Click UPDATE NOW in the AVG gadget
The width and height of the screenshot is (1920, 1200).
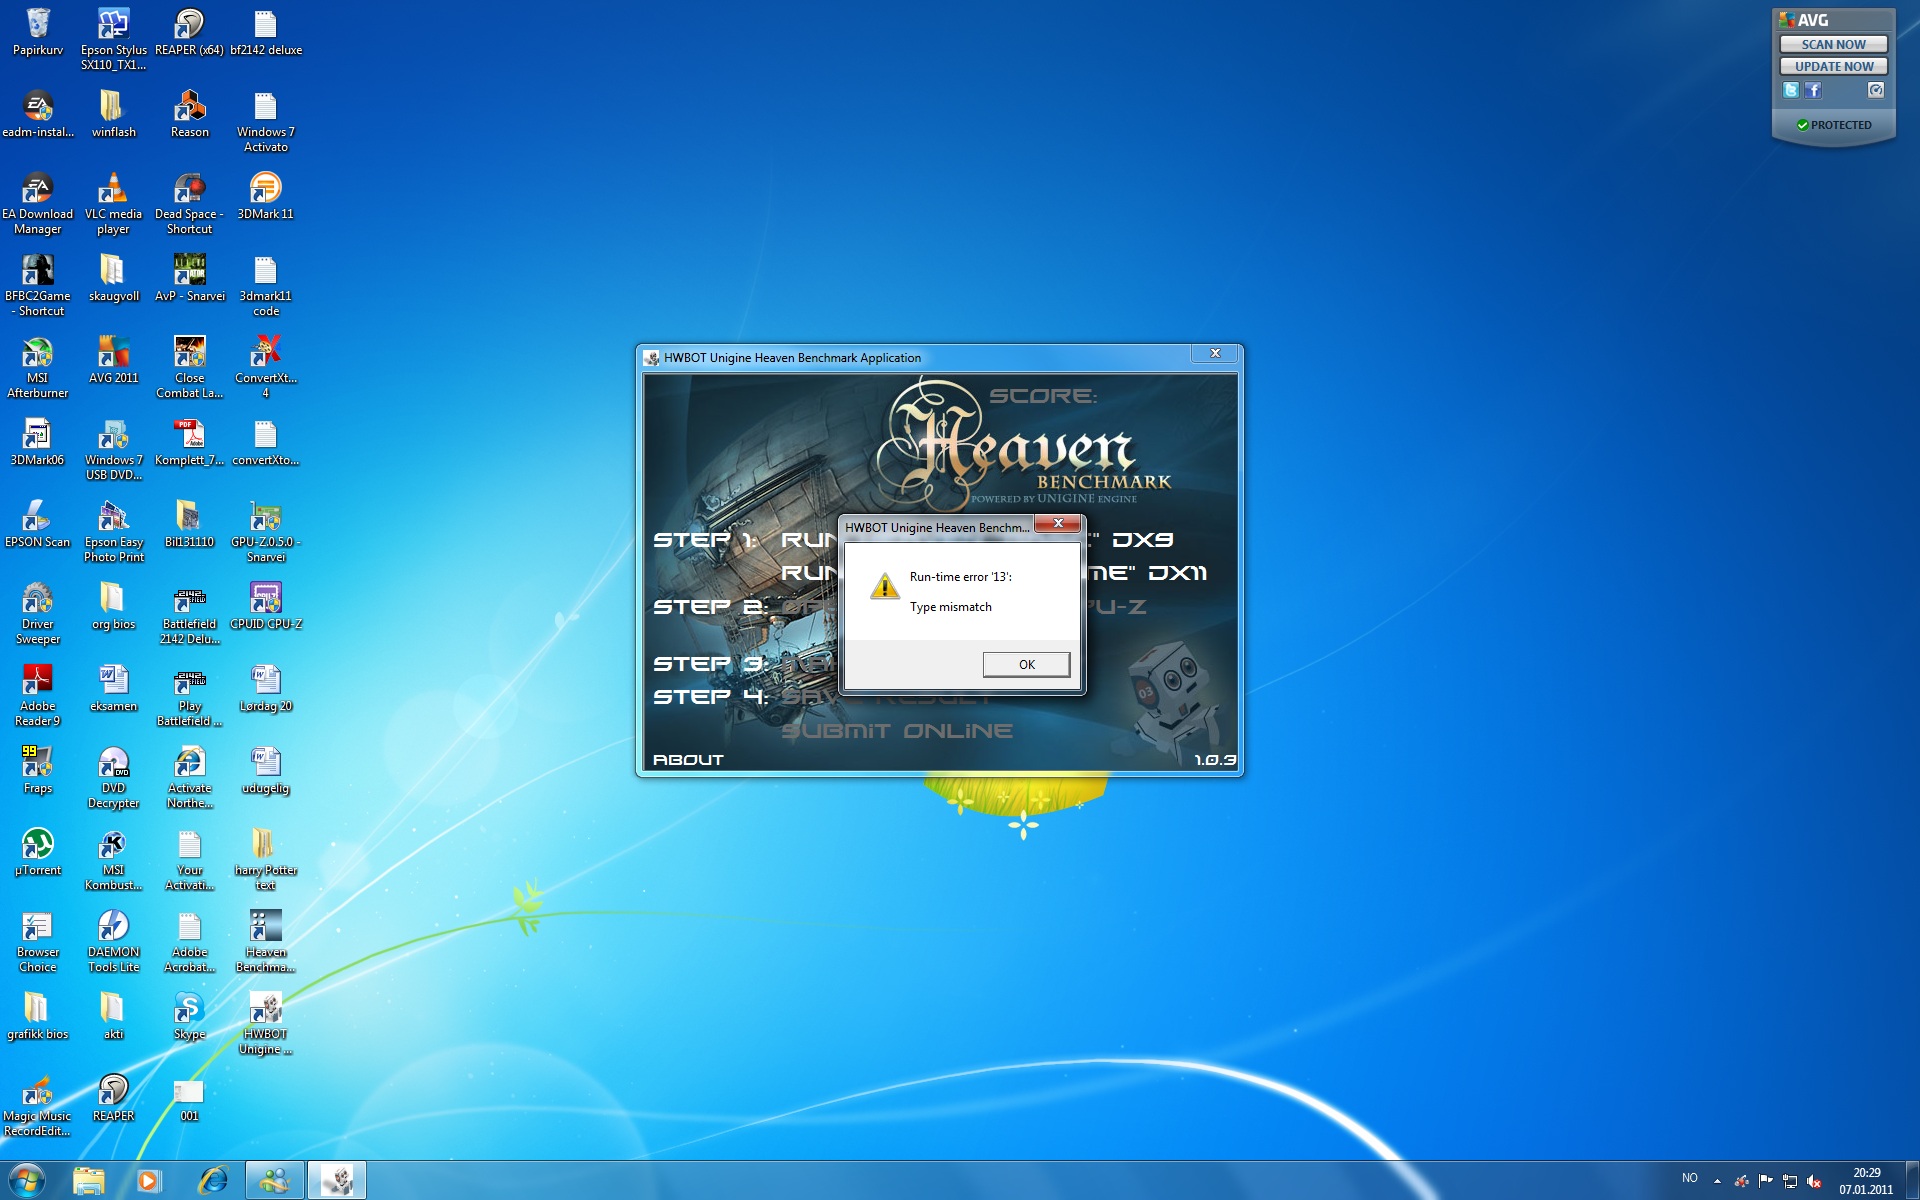tap(1833, 66)
